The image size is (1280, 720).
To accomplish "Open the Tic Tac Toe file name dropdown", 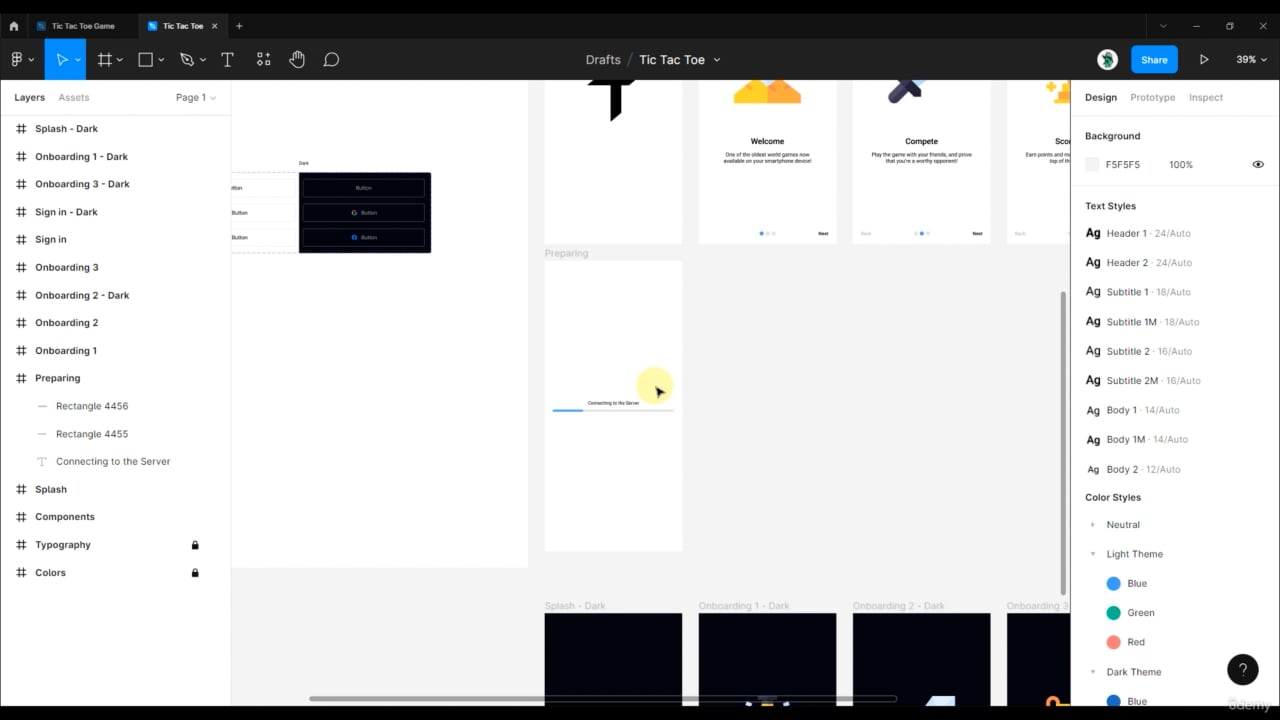I will point(717,60).
